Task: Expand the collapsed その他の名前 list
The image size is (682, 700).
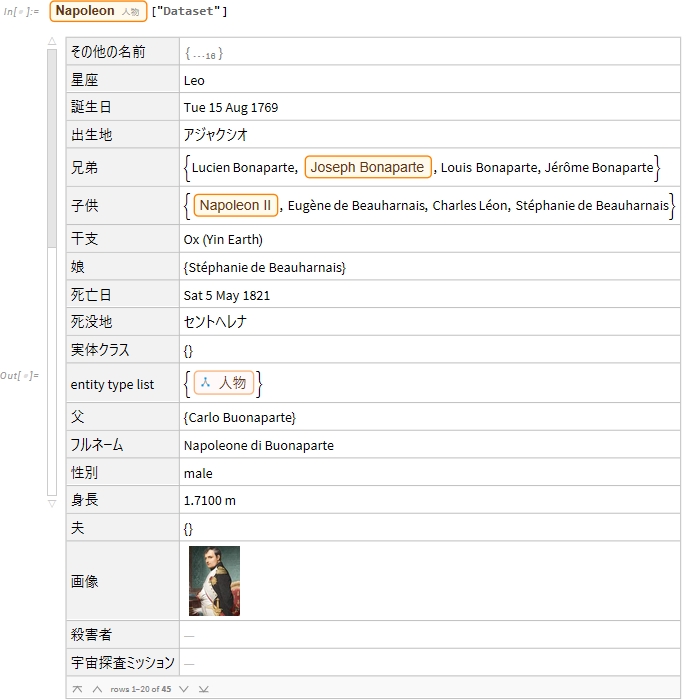Action: [203, 52]
